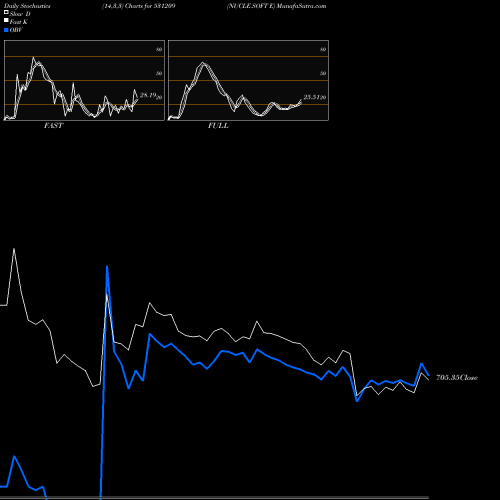This screenshot has width=500, height=500.
Task: Click the 28.19 value in FAST chart
Action: 148,95
